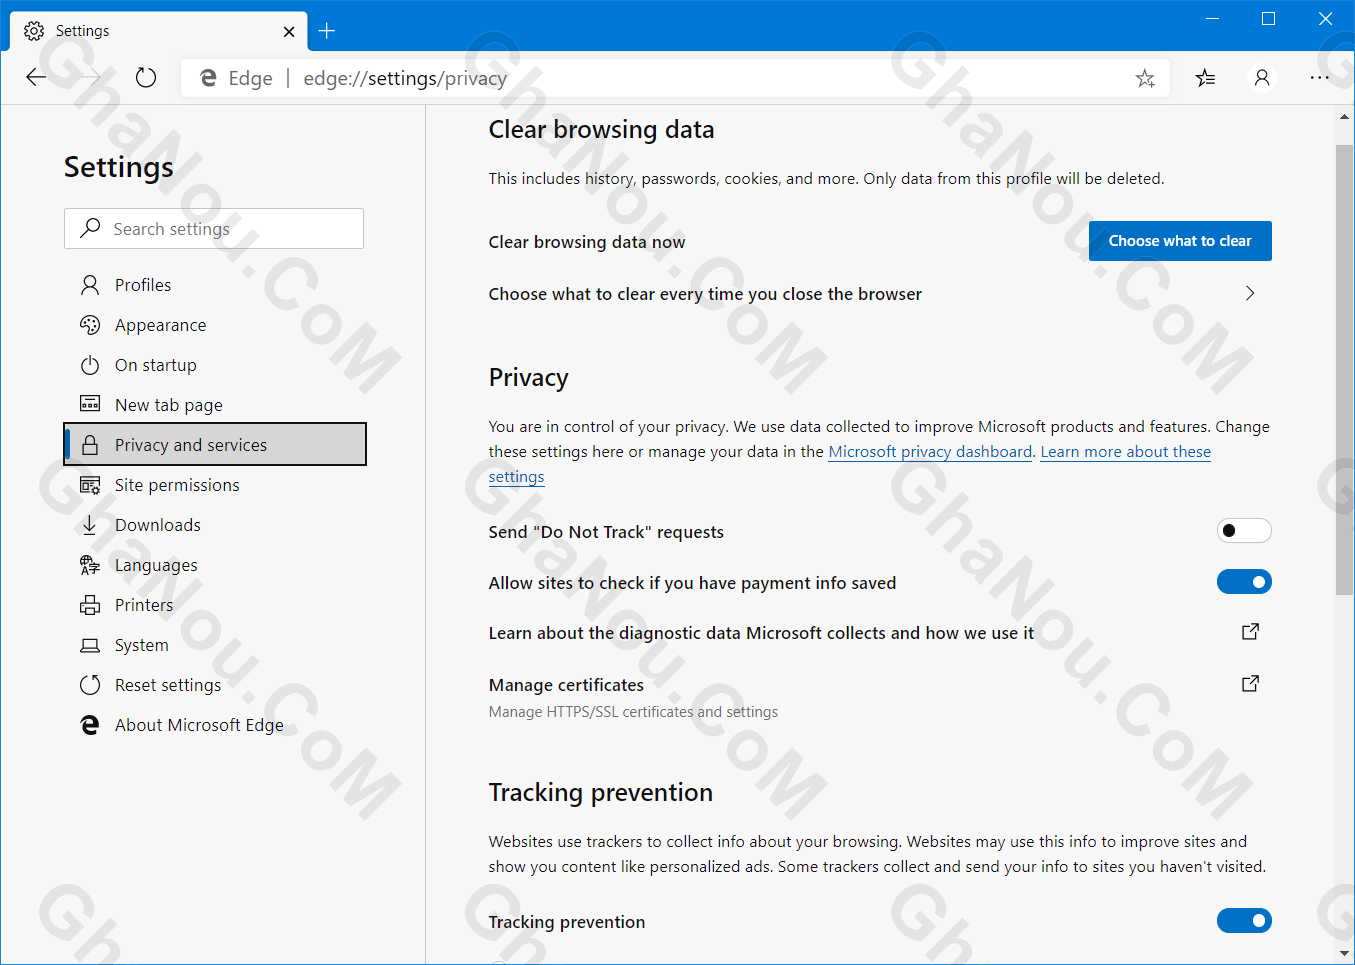The height and width of the screenshot is (965, 1355).
Task: Expand clear-on-close options chevron
Action: point(1250,293)
